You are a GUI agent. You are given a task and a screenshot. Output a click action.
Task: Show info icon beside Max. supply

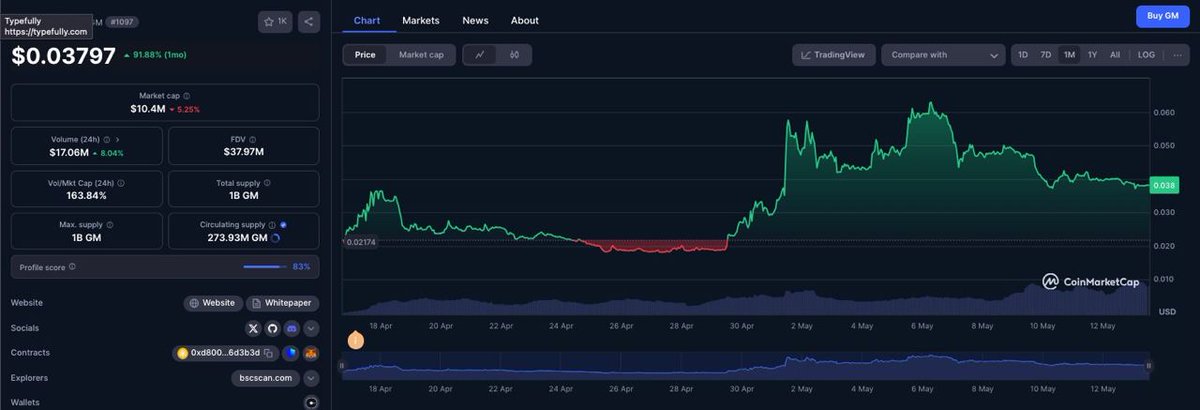pos(110,225)
